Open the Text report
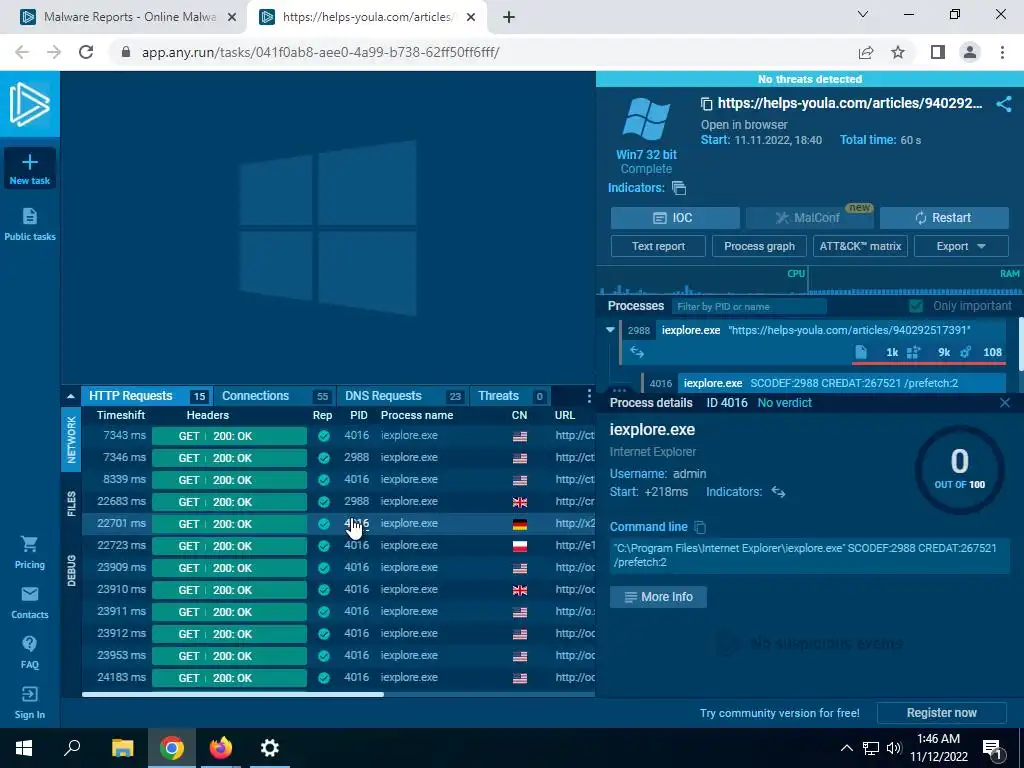1024x768 pixels. [x=658, y=246]
